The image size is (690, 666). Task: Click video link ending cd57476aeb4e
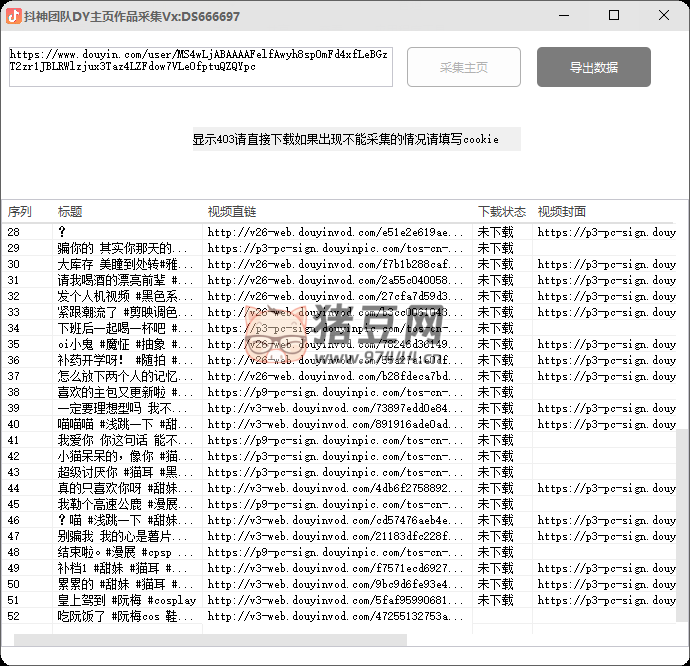[335, 520]
